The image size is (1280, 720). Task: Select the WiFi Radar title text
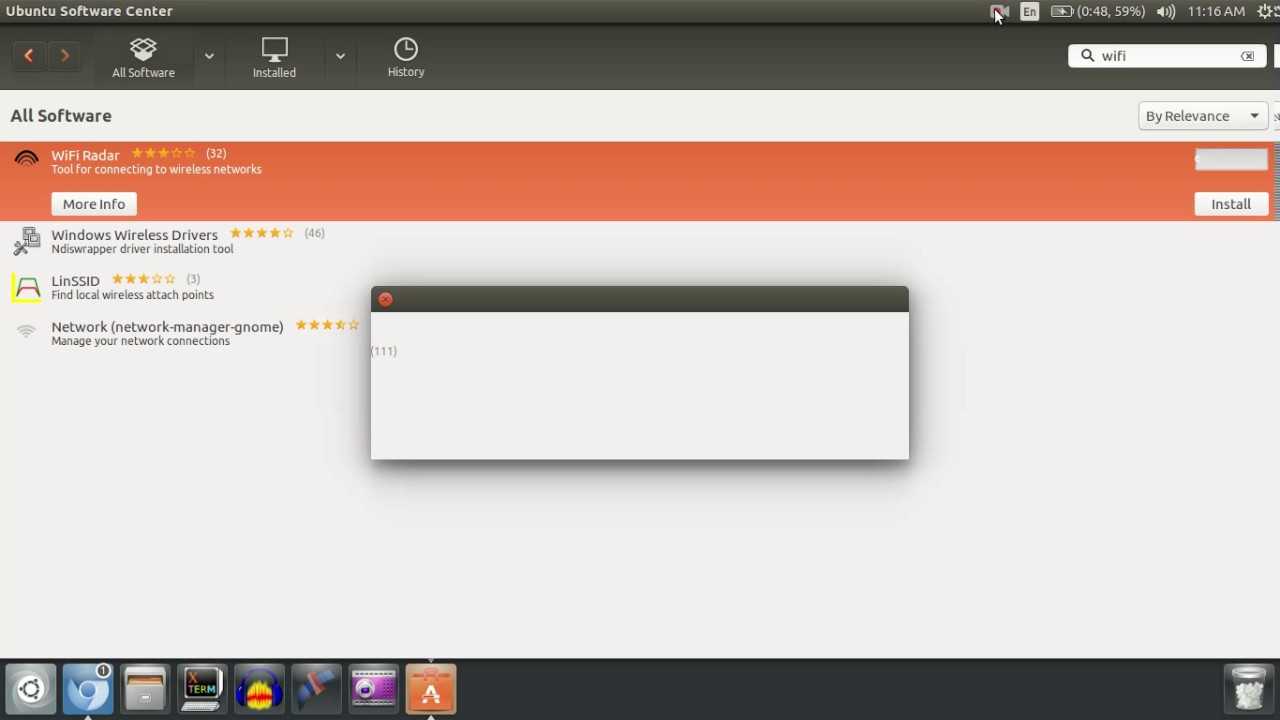tap(85, 155)
